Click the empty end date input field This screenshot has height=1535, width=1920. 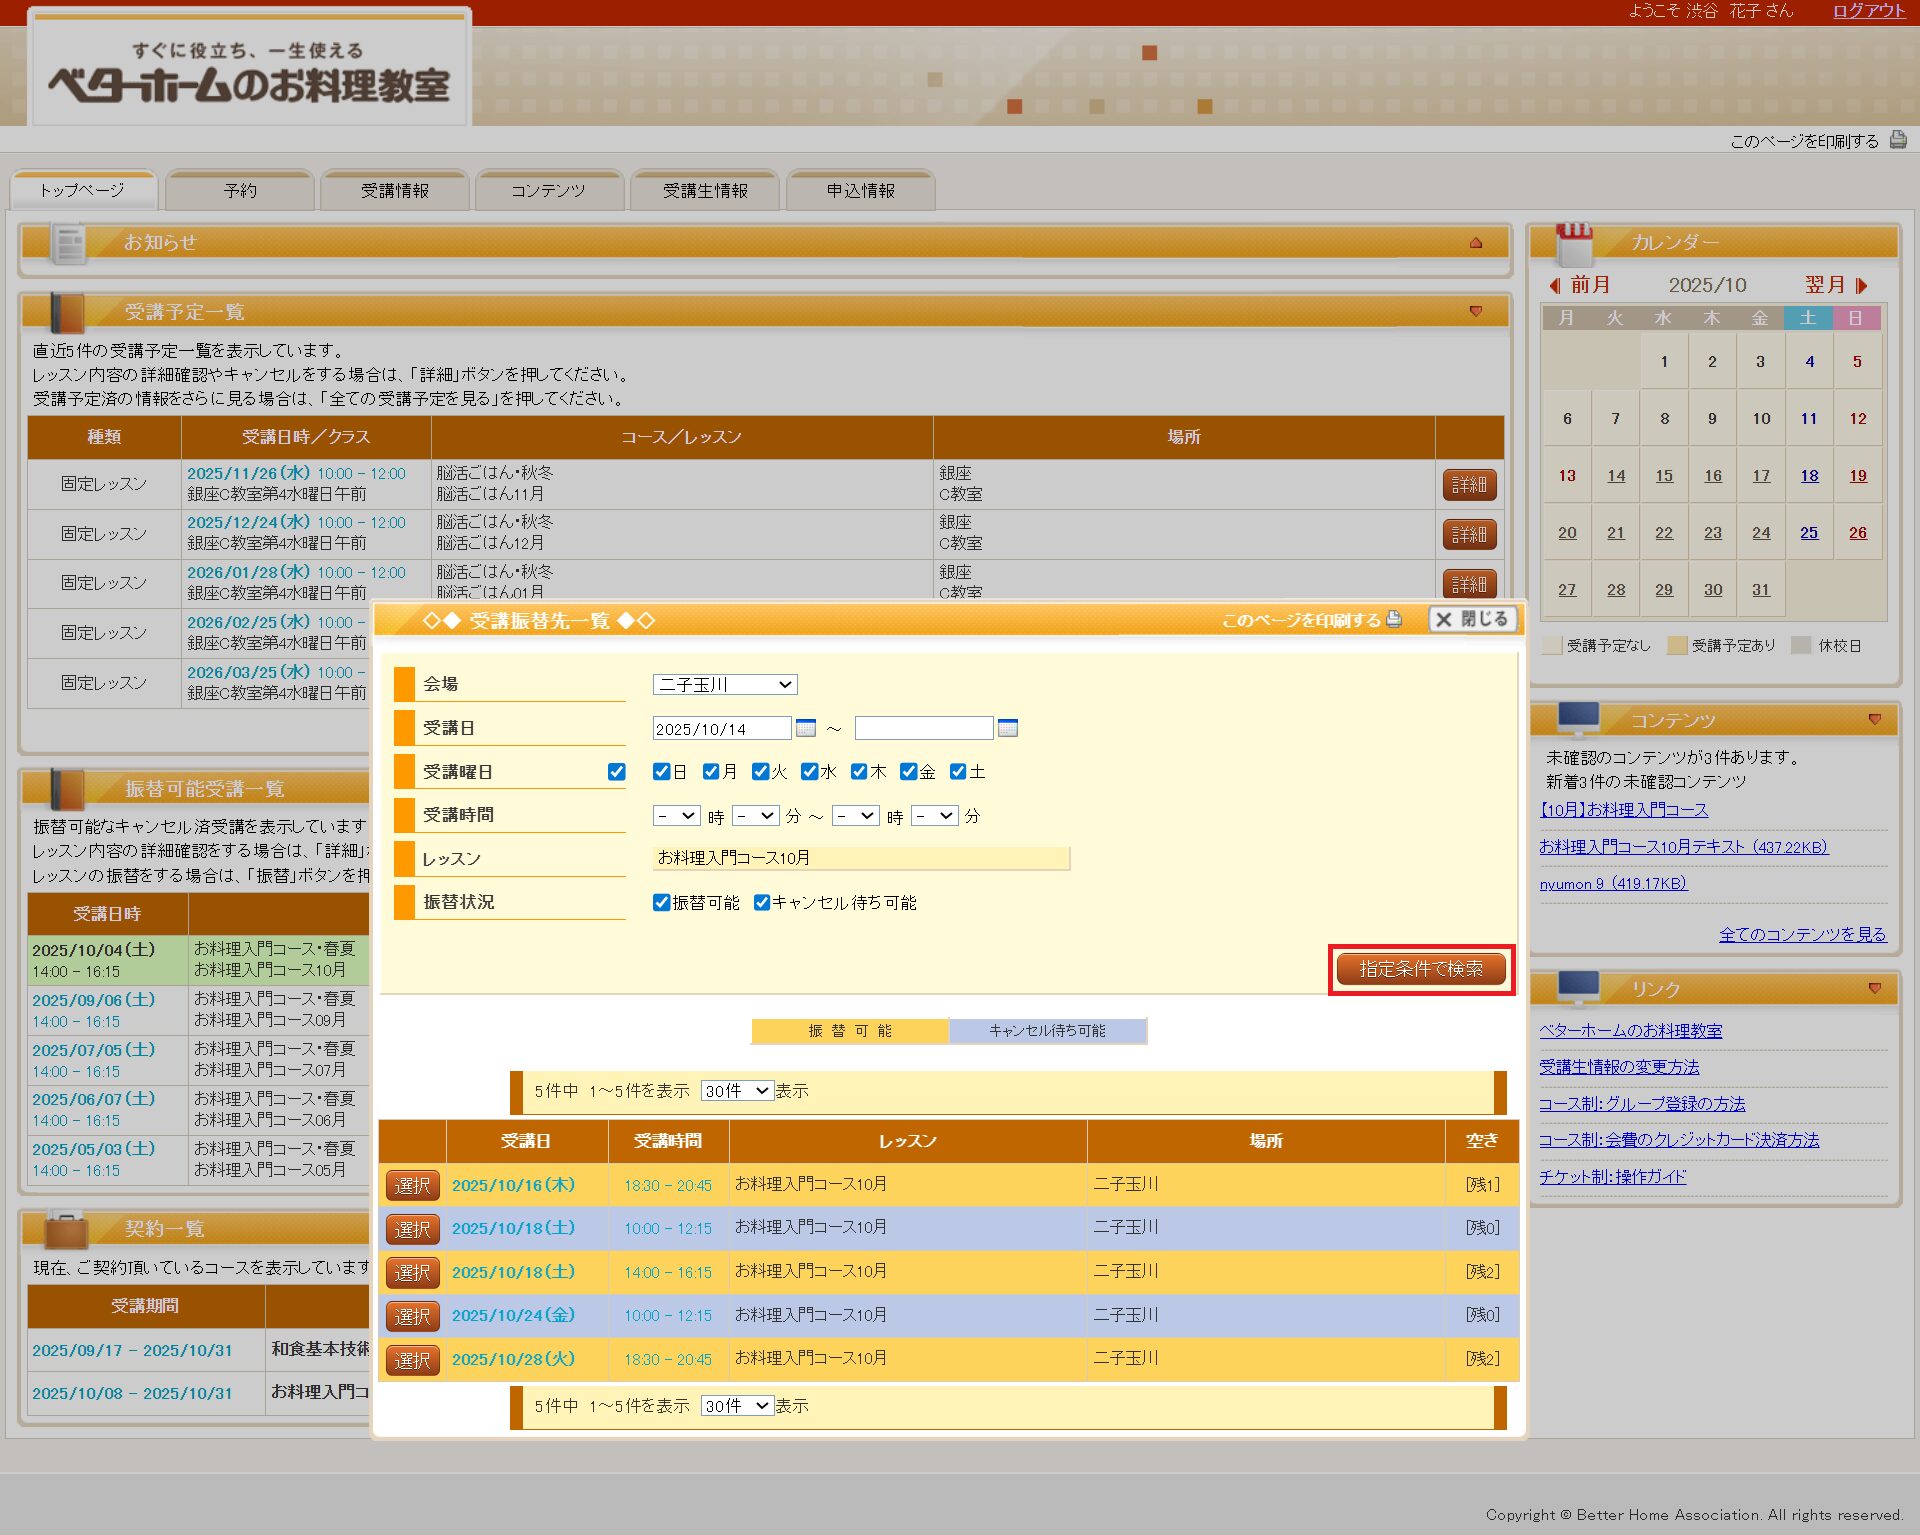(x=923, y=728)
